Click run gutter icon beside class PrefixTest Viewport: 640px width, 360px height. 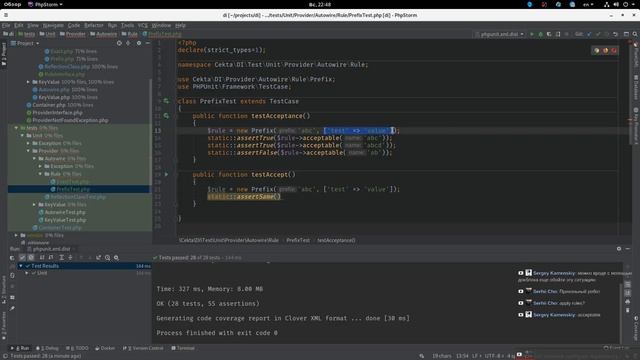tap(166, 101)
